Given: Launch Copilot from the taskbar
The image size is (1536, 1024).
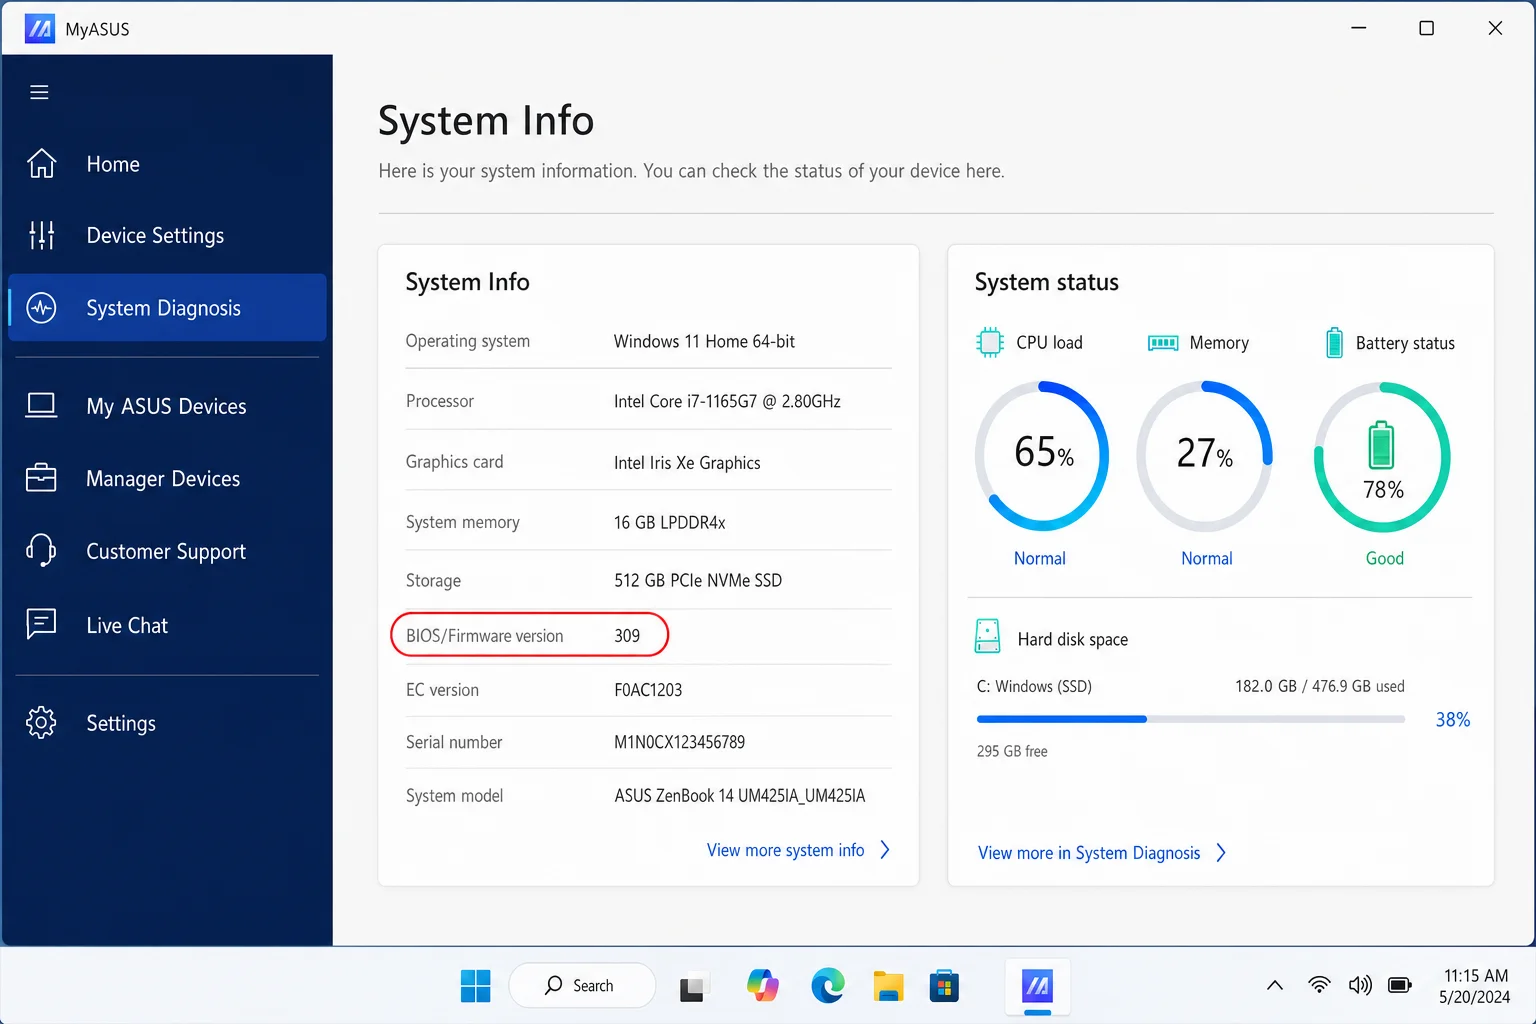Looking at the screenshot, I should (x=763, y=986).
